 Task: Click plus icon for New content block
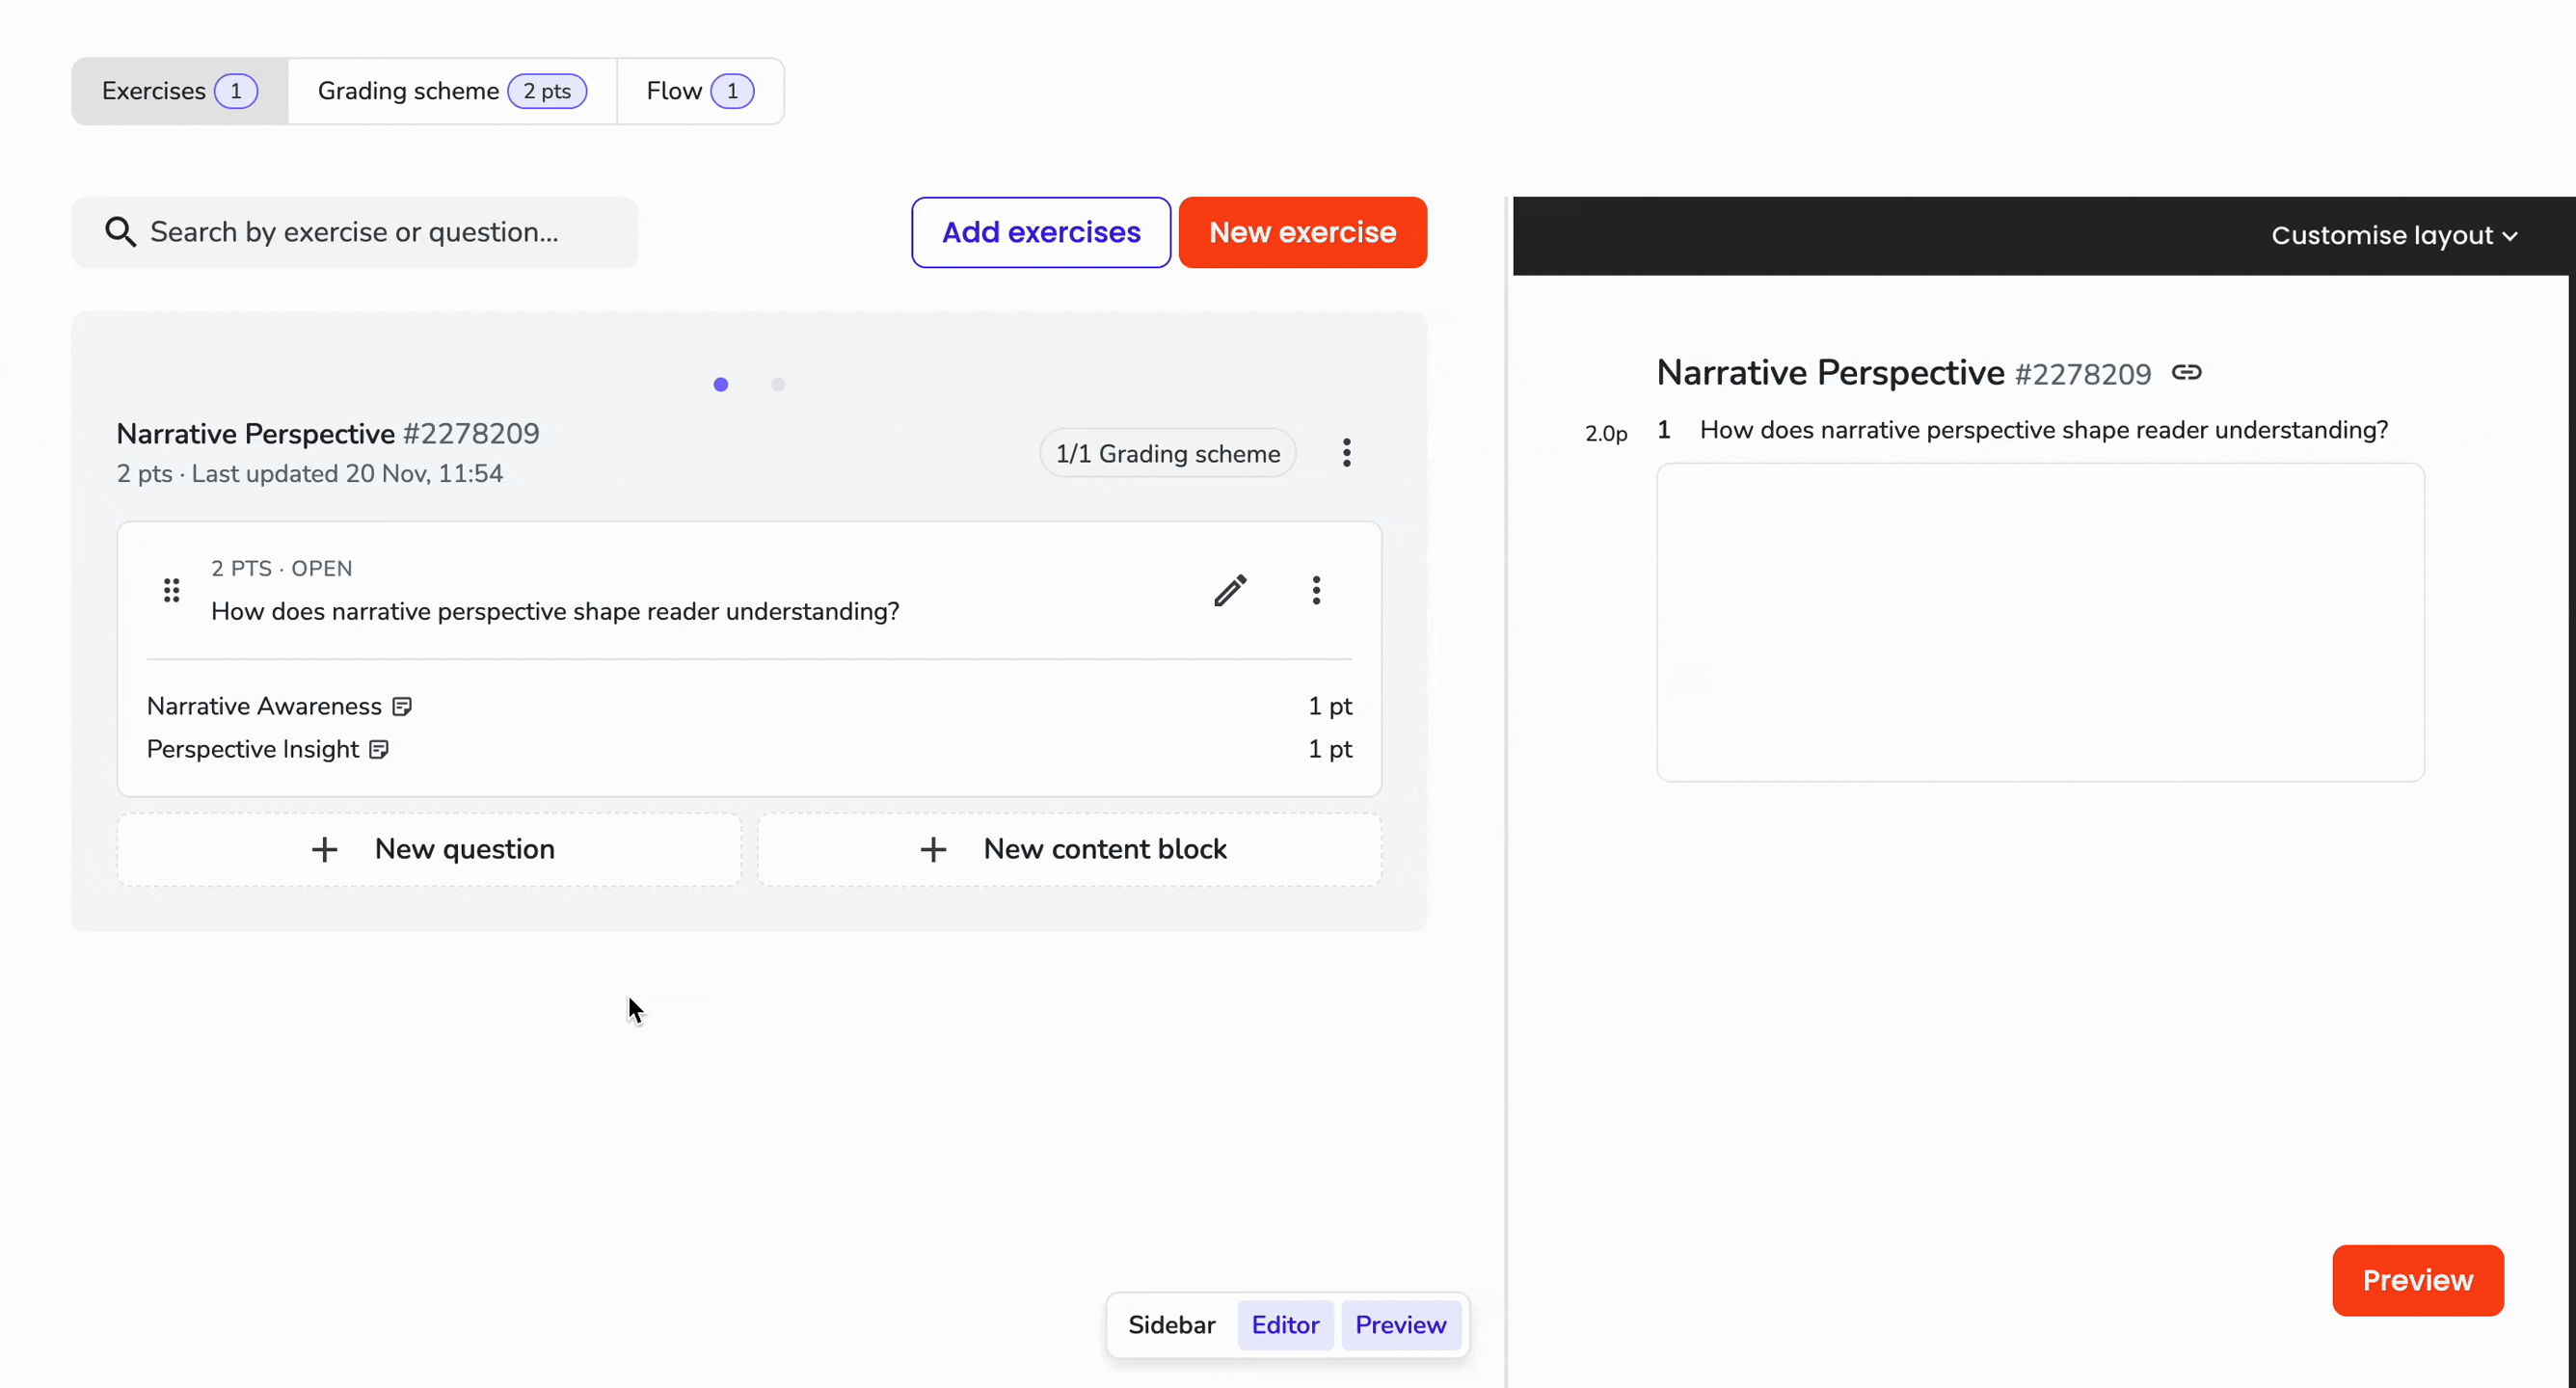coord(933,850)
